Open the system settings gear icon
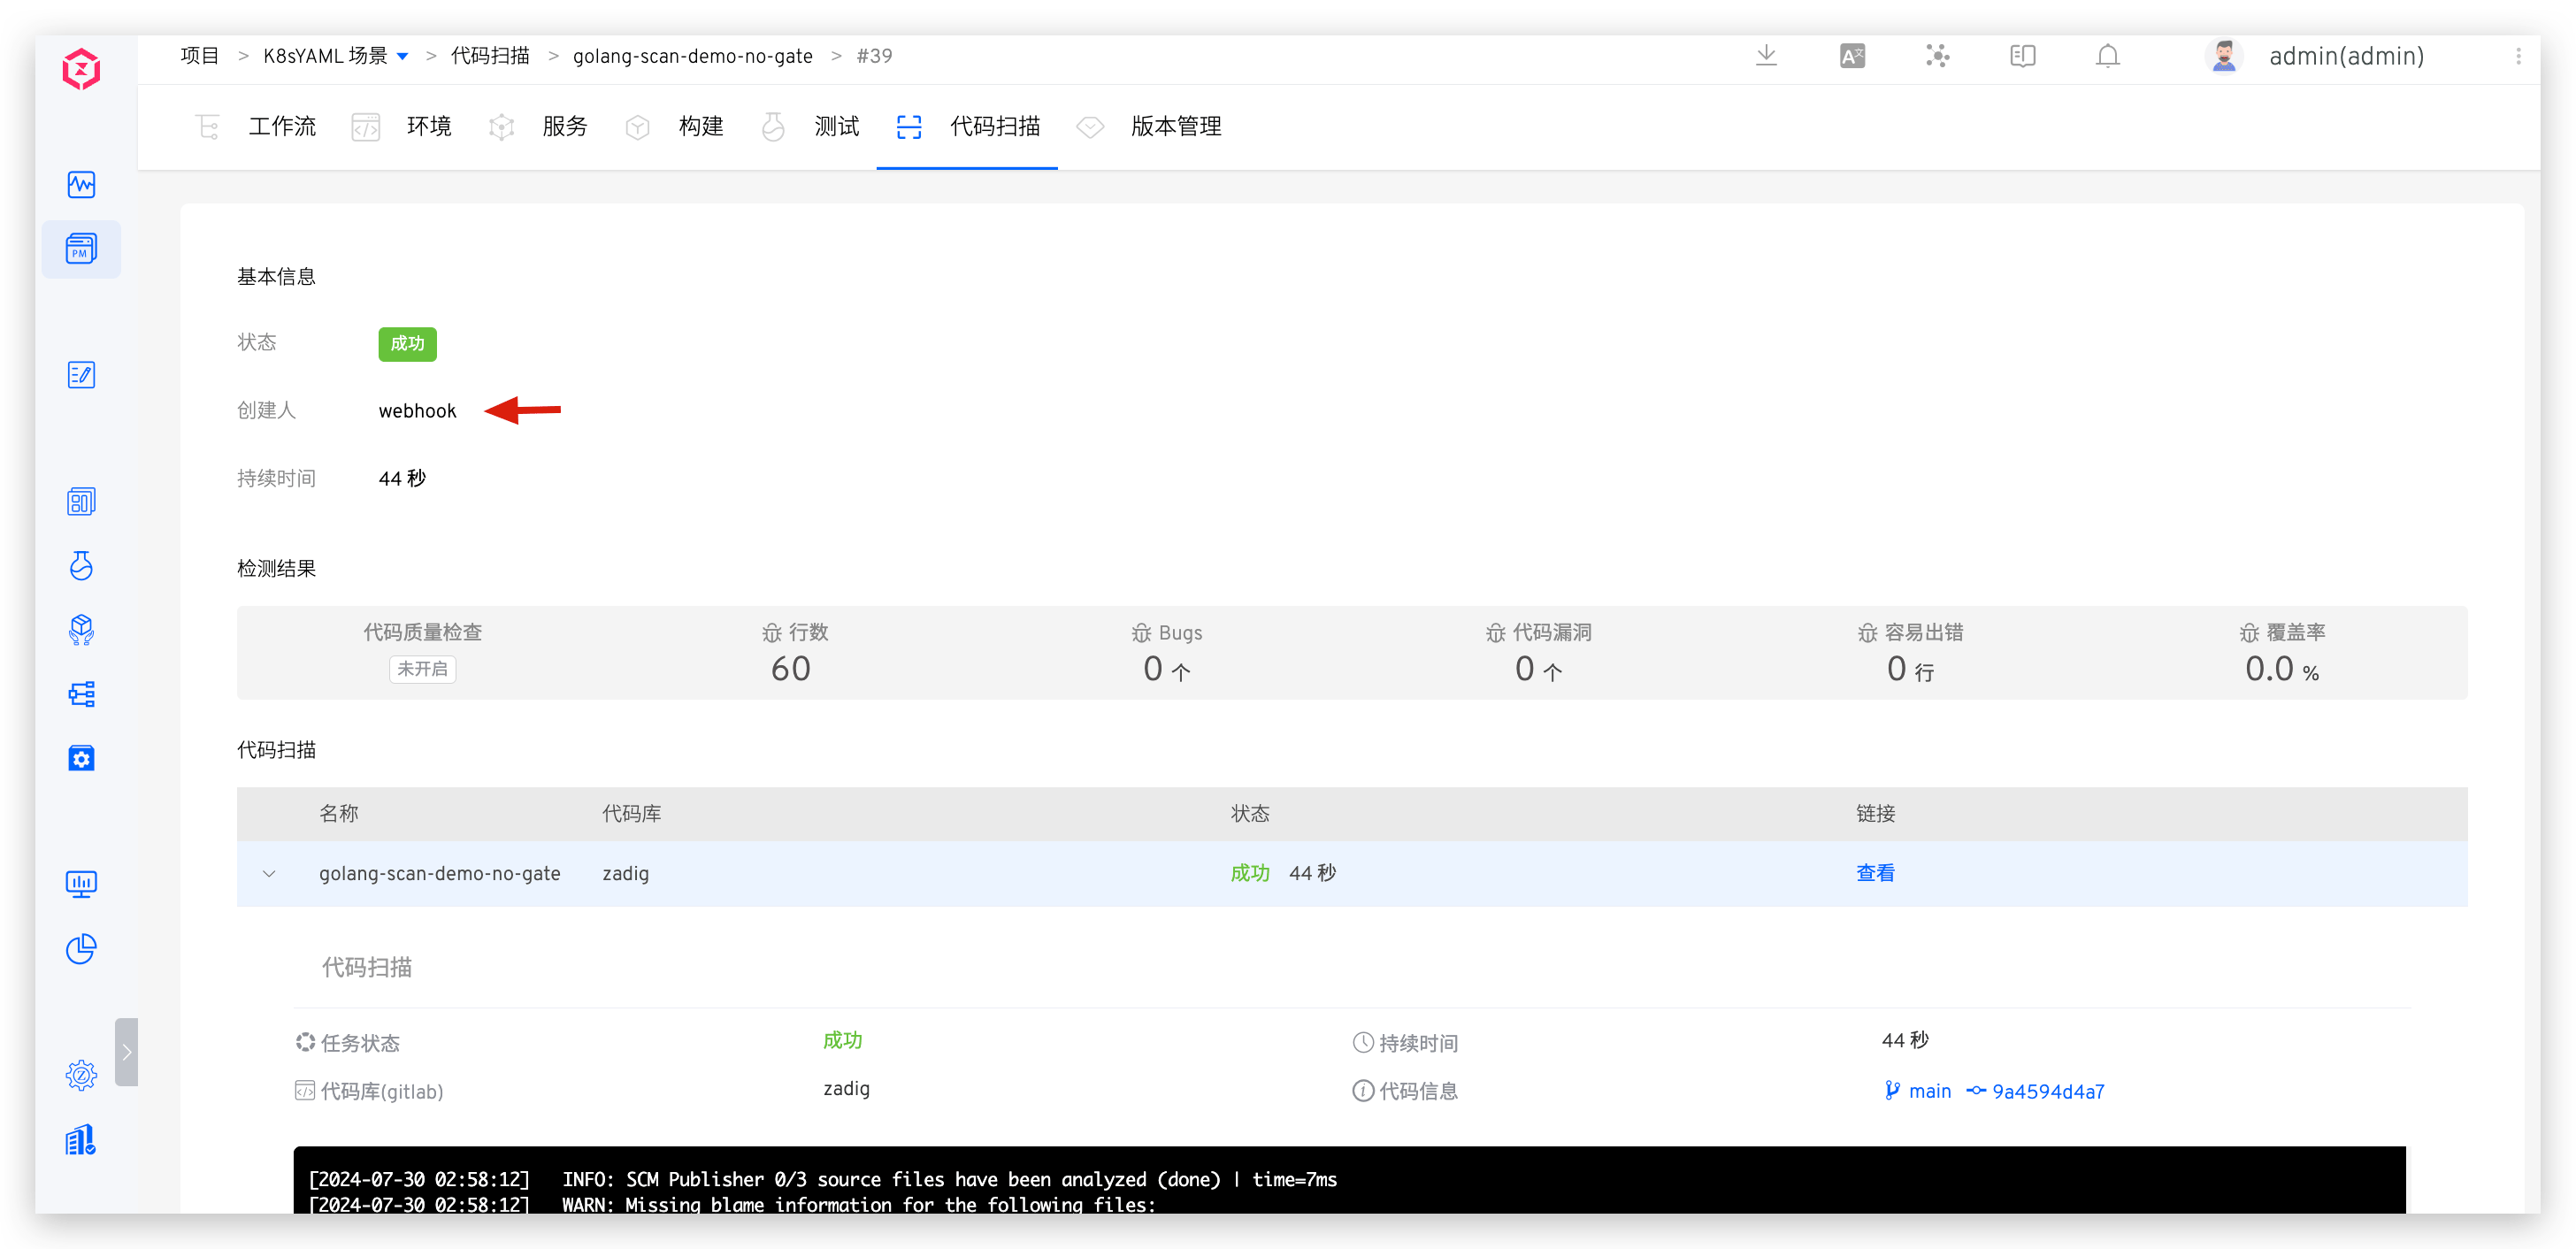Viewport: 2576px width, 1249px height. pos(81,1075)
